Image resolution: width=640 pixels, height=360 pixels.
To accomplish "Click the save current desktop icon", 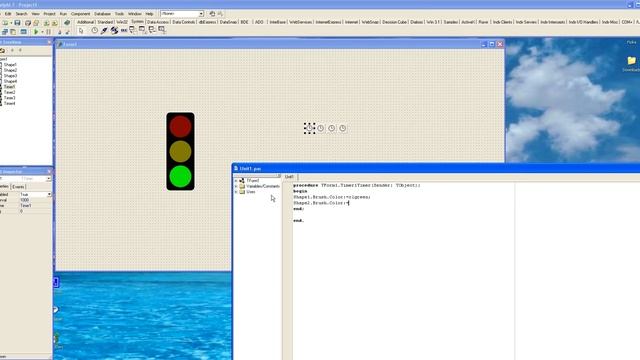I will pos(212,14).
